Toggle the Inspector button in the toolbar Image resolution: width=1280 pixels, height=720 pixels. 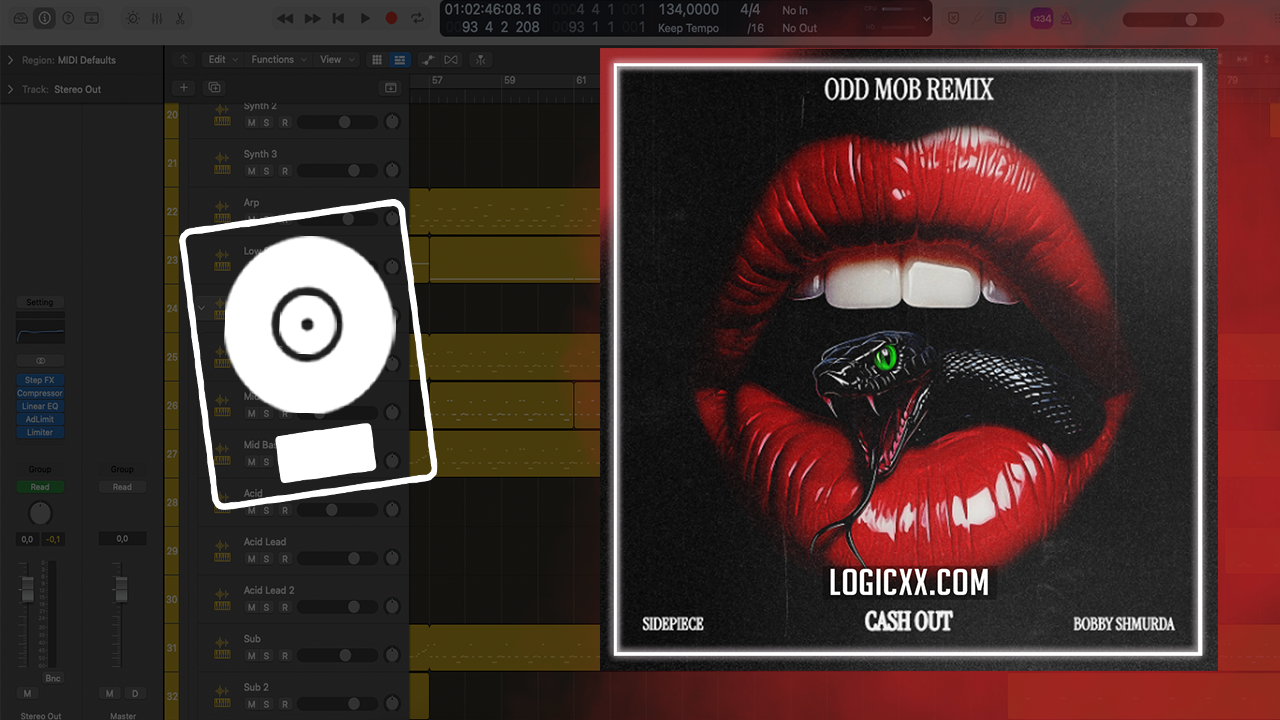(x=44, y=18)
